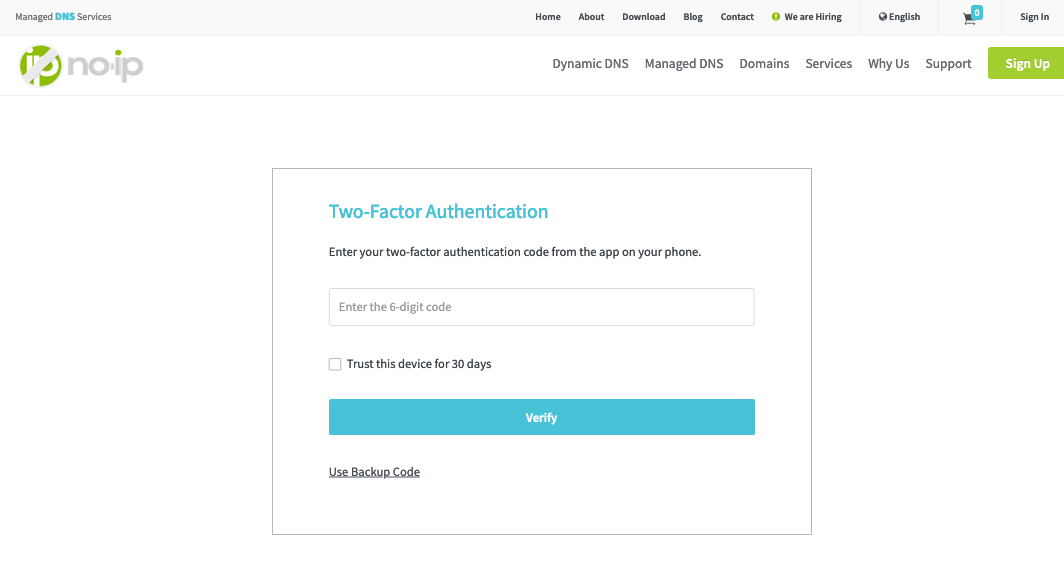Open the Support section
1064x587 pixels.
[948, 63]
